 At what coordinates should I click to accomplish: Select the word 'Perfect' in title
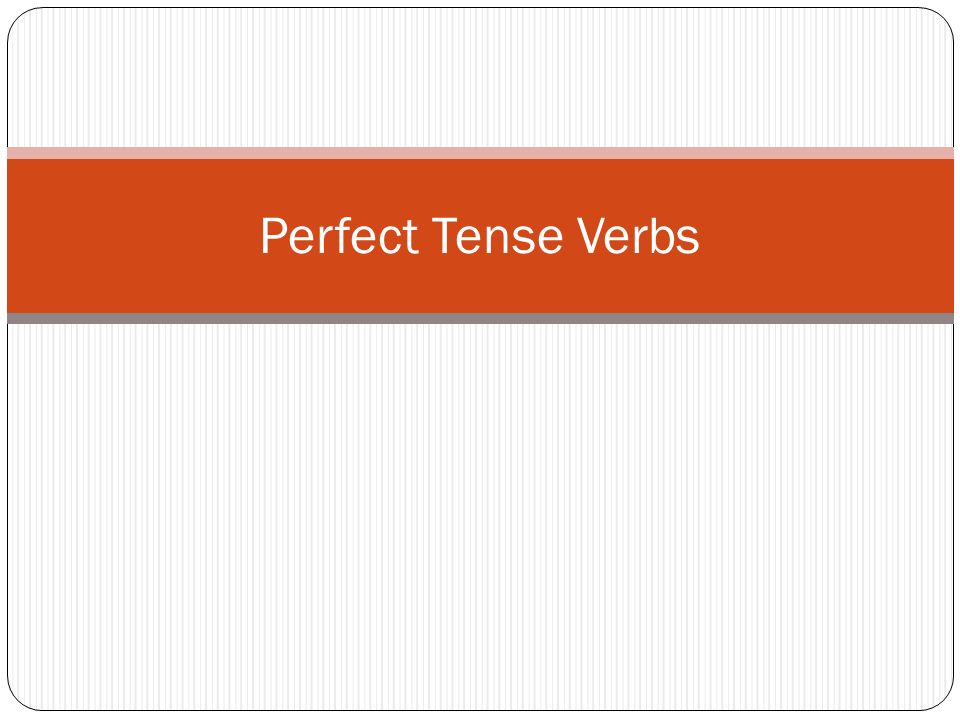[x=340, y=236]
